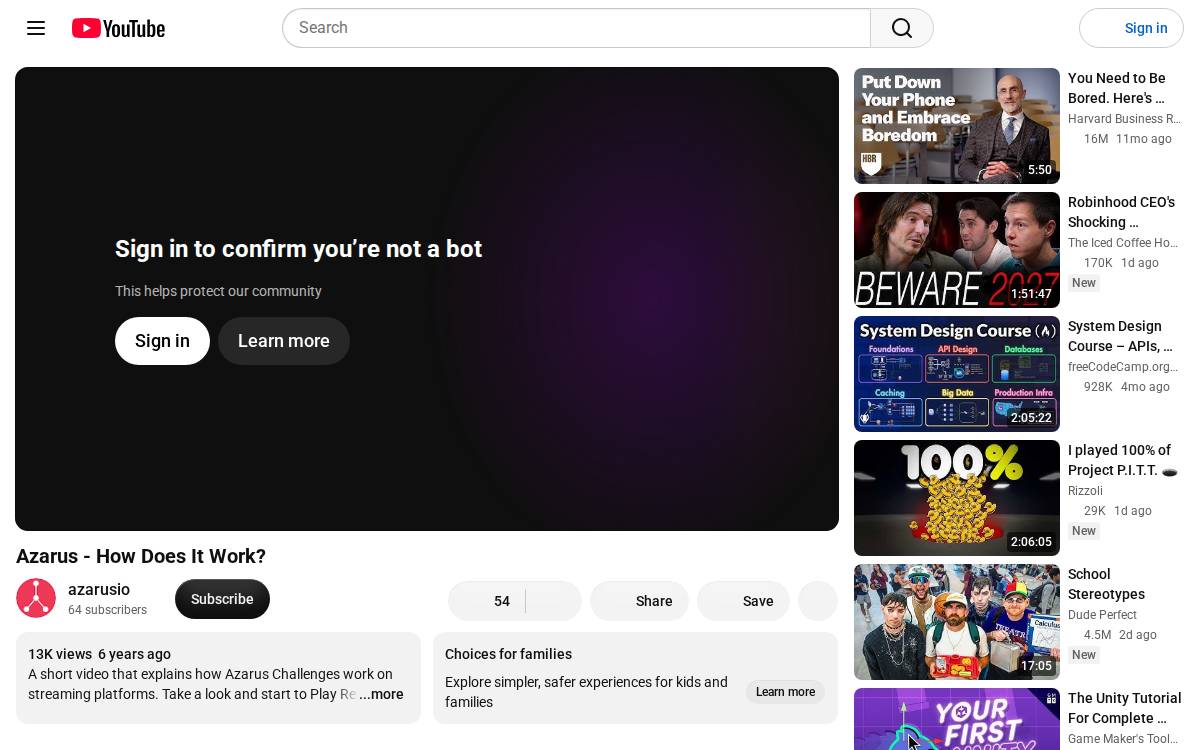
Task: Like the video showing 54 likes
Action: click(487, 601)
